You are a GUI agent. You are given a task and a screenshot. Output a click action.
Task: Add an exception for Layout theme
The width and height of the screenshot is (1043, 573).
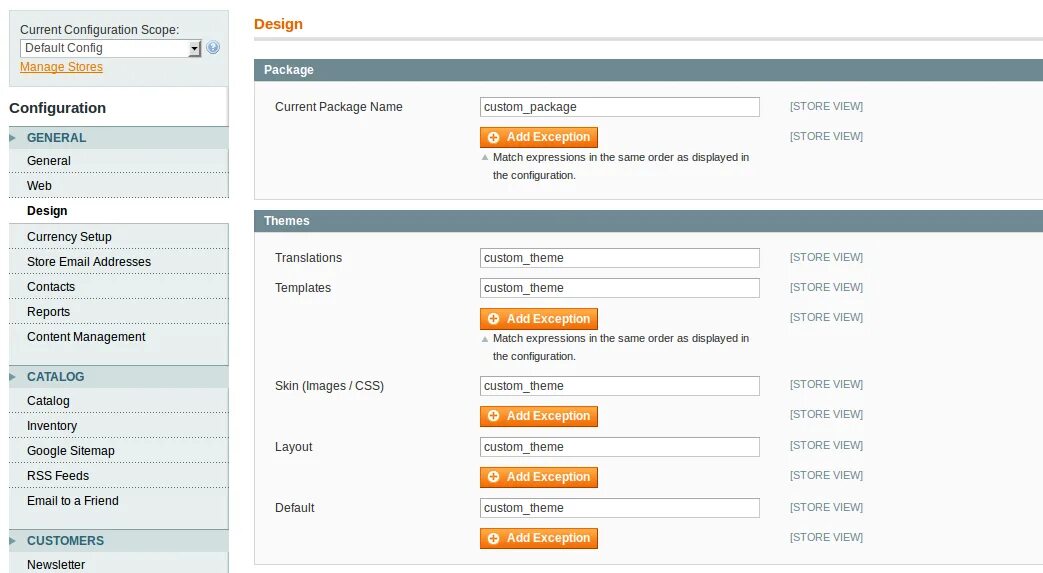(539, 477)
